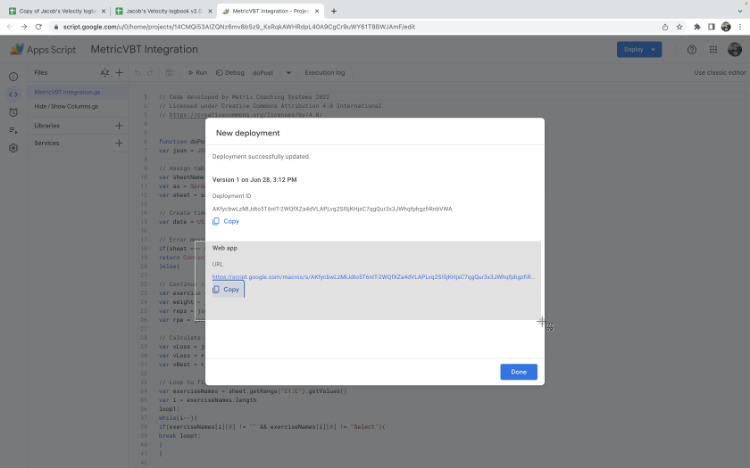Click code line with exerciseNames = sheet.getRange
Image resolution: width=750 pixels, height=468 pixels.
coord(253,391)
